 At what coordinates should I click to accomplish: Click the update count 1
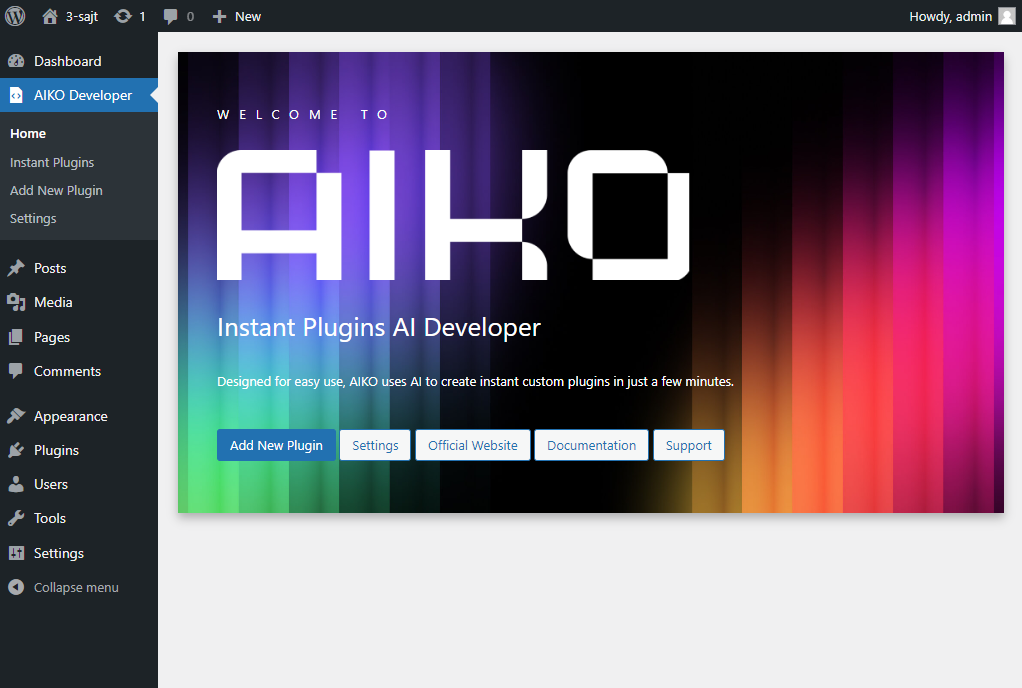142,16
